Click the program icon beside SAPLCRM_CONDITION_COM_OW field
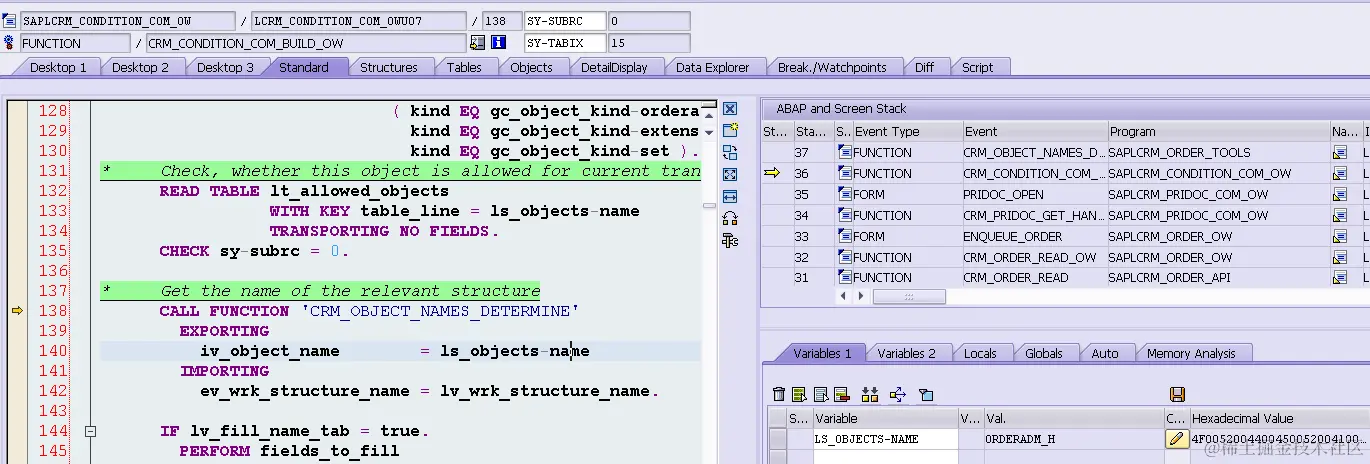 pos(10,21)
